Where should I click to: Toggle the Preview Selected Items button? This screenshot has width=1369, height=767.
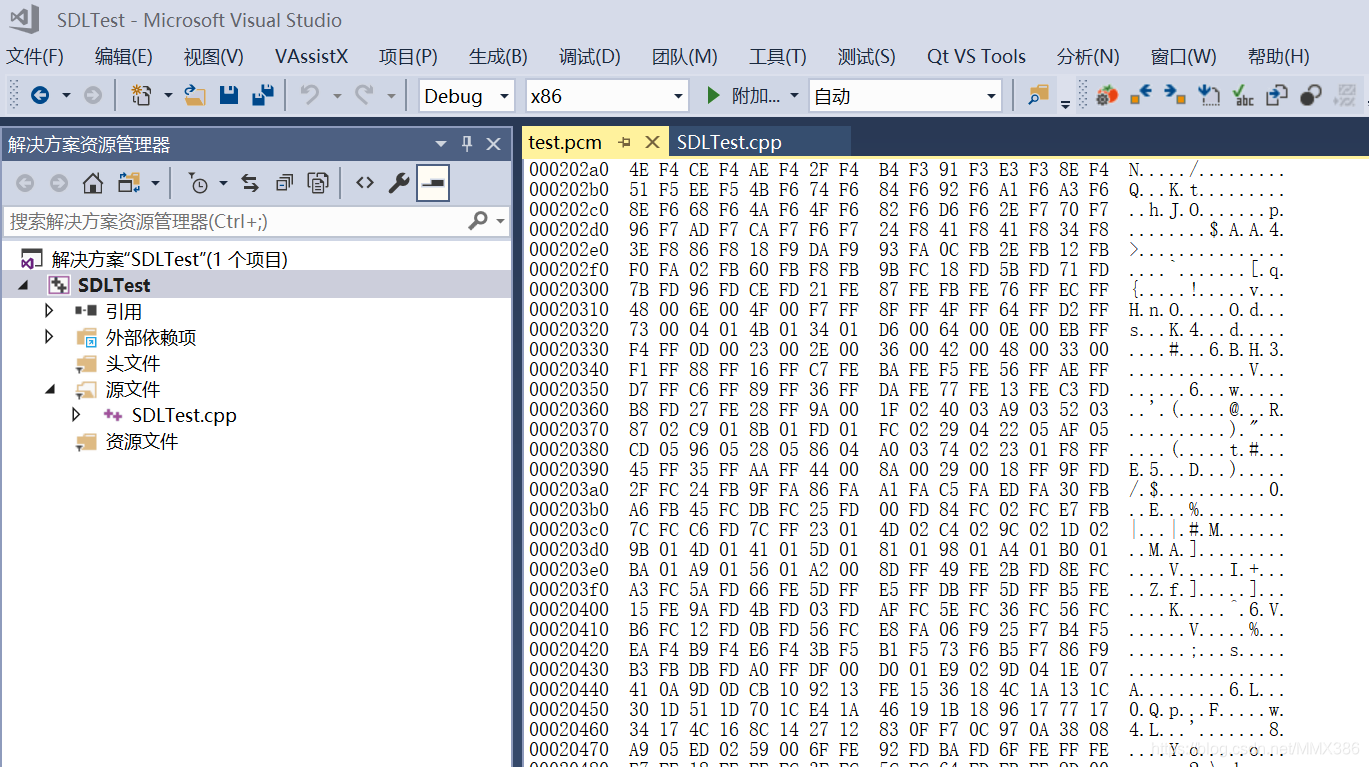[433, 183]
